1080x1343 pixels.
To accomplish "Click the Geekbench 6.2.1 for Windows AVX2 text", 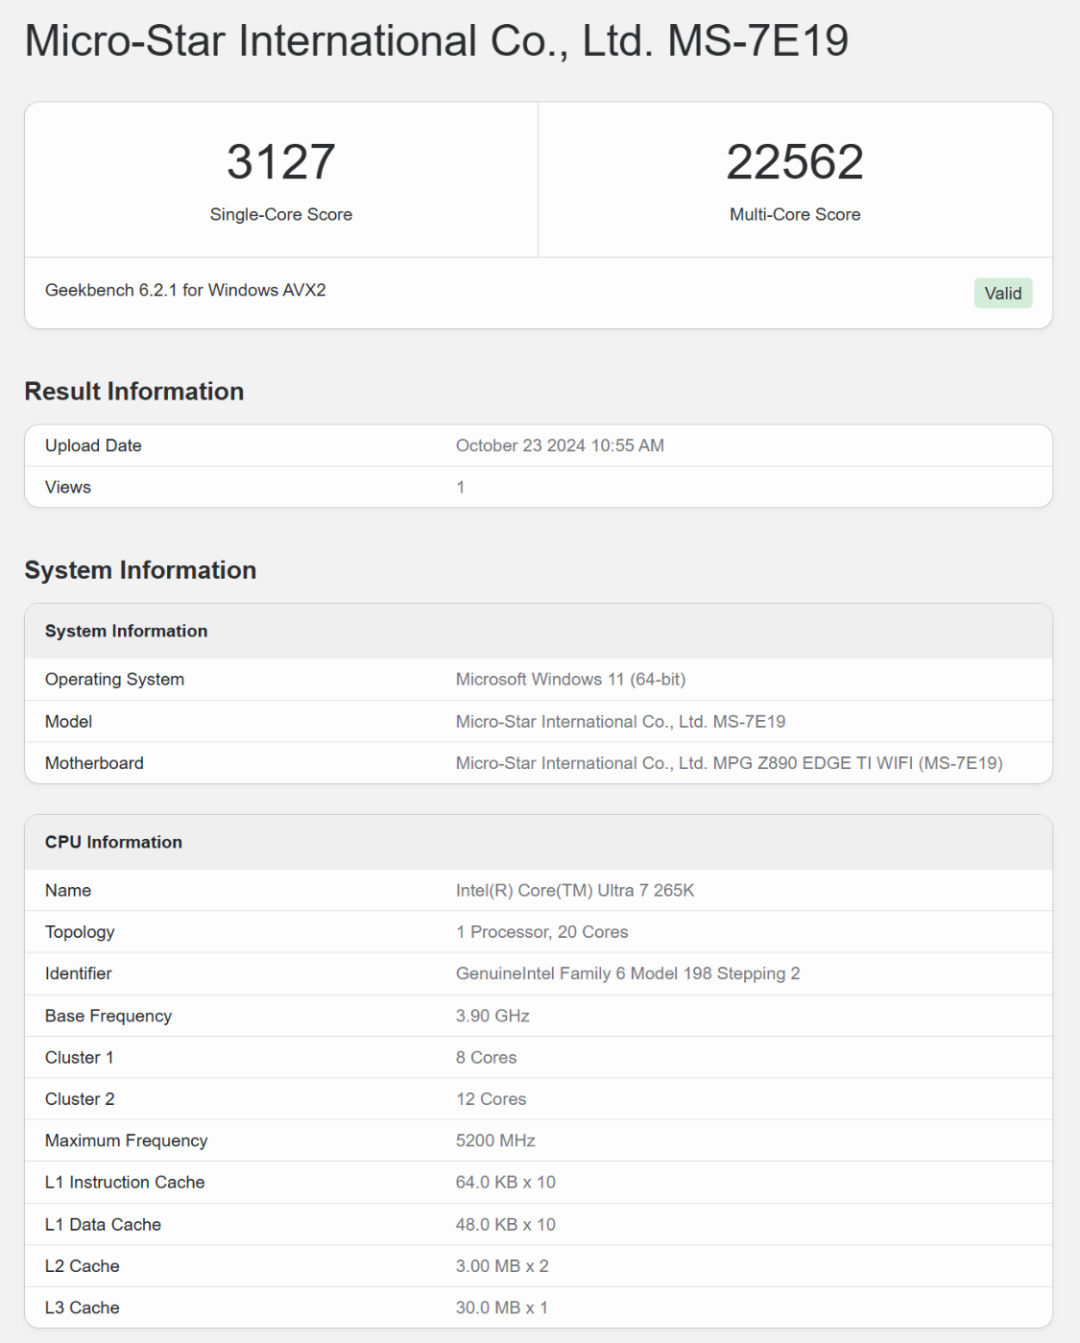I will 185,290.
